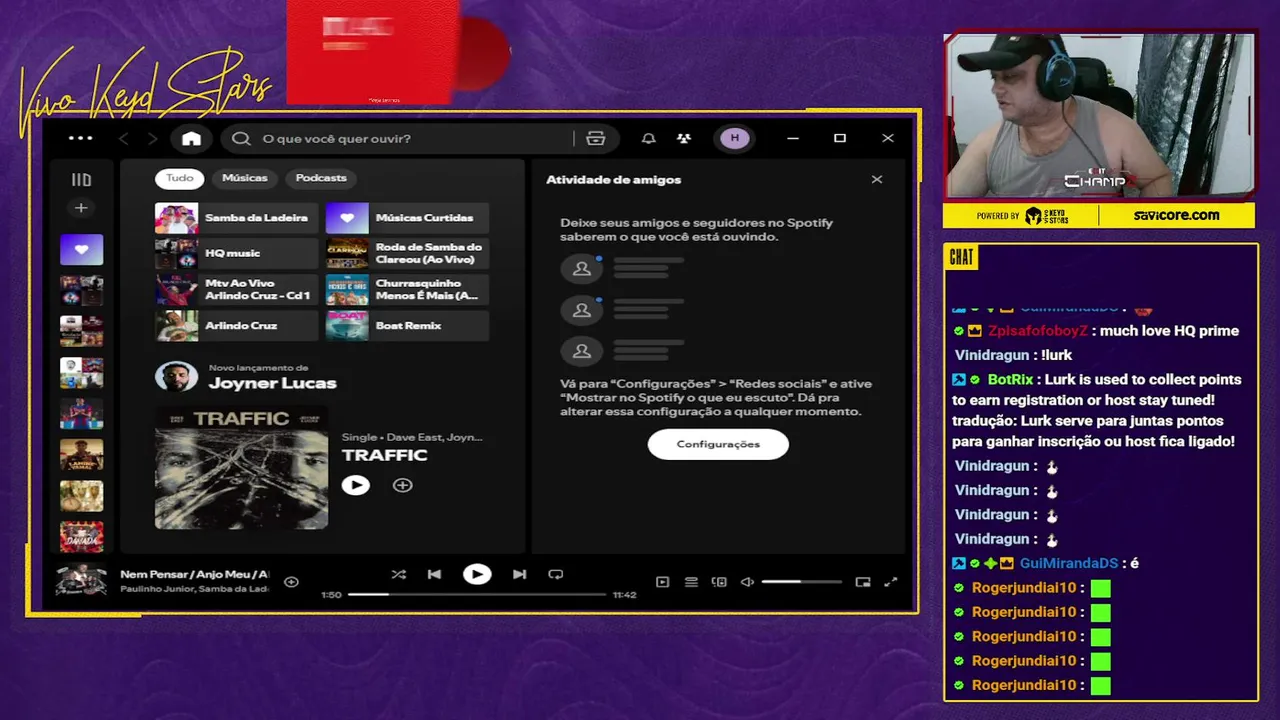
Task: Minimize the Spotify window
Action: tap(793, 138)
